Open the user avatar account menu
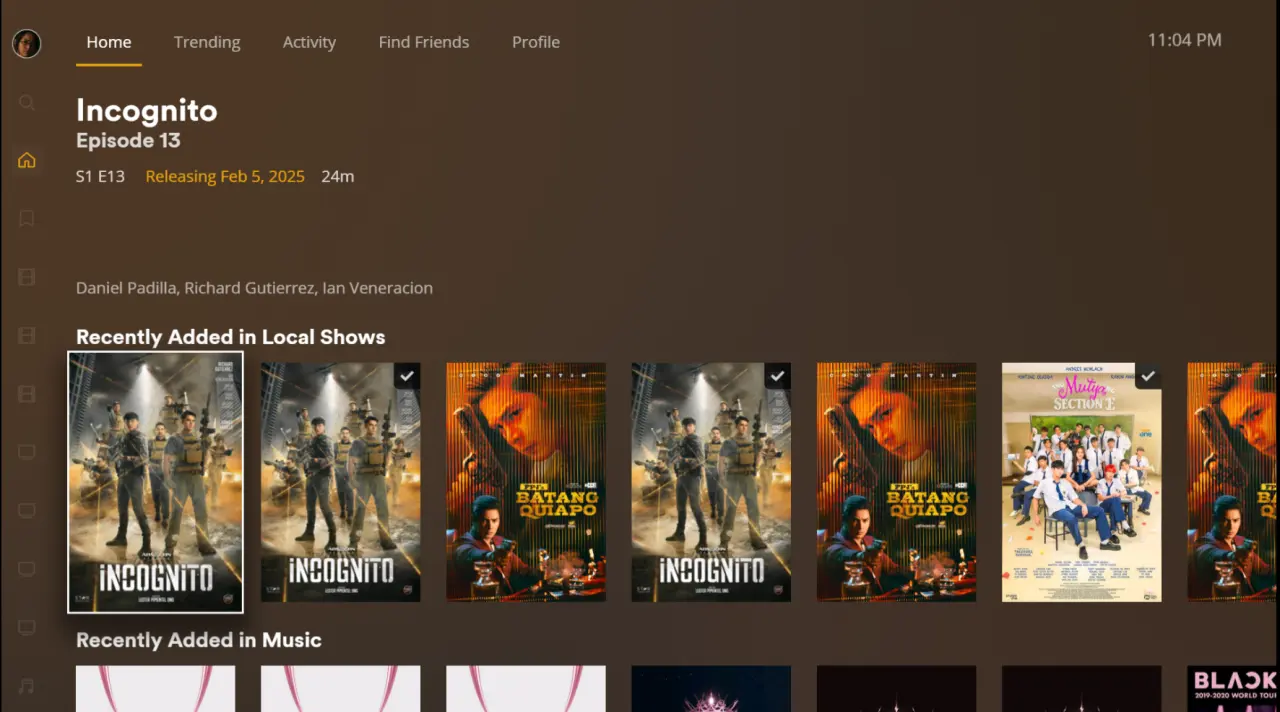1280x712 pixels. [x=27, y=43]
